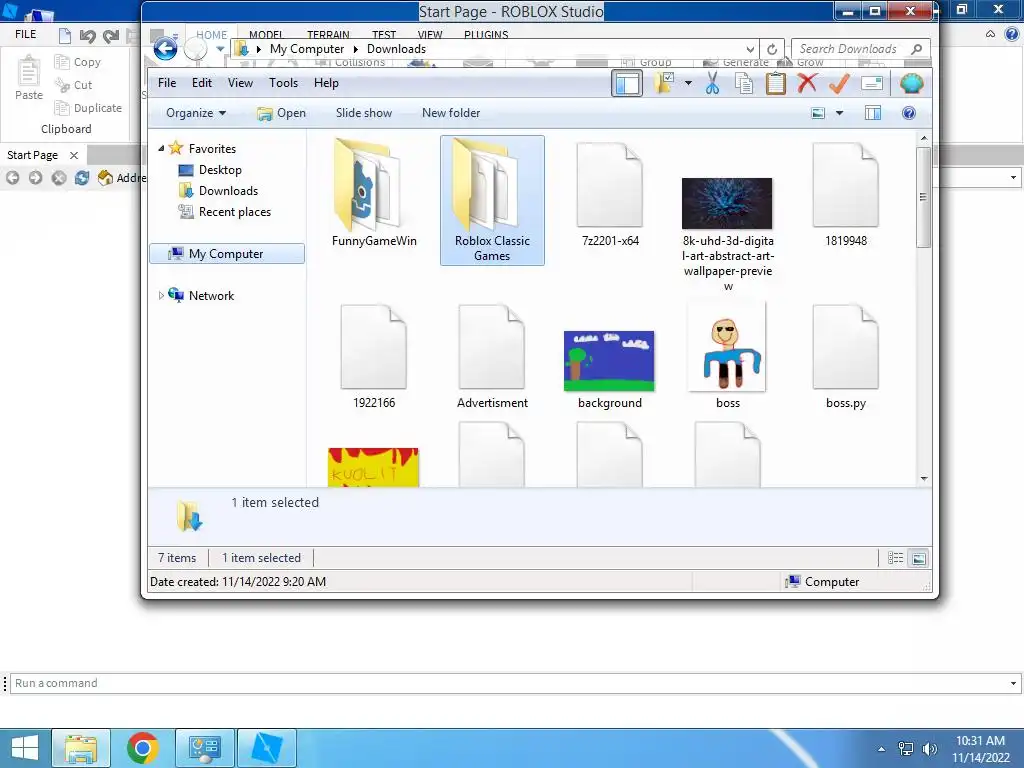Screen dimensions: 1024x768
Task: Select Recent places in navigation pane
Action: 225,212
